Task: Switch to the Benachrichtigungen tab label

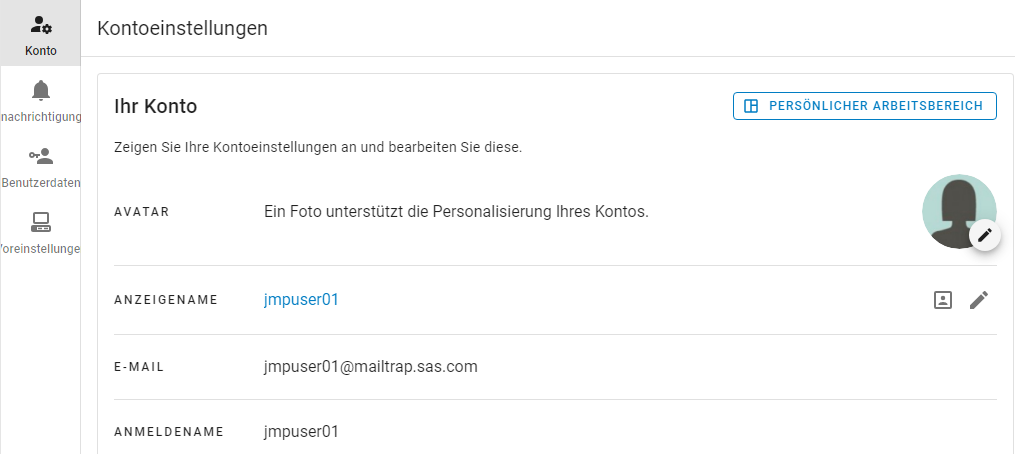Action: tap(41, 117)
